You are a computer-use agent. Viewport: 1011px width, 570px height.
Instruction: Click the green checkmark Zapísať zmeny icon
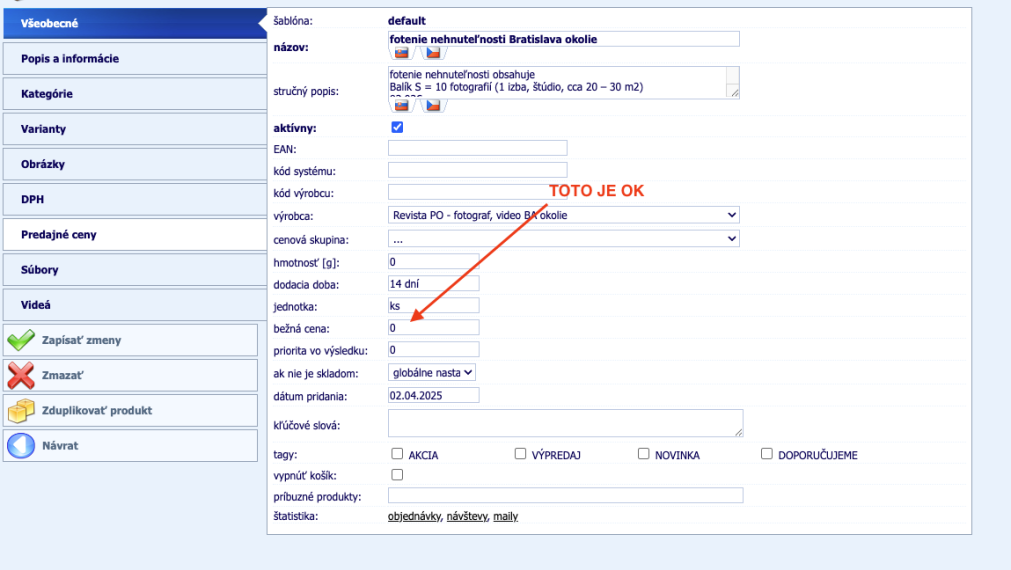(x=21, y=340)
